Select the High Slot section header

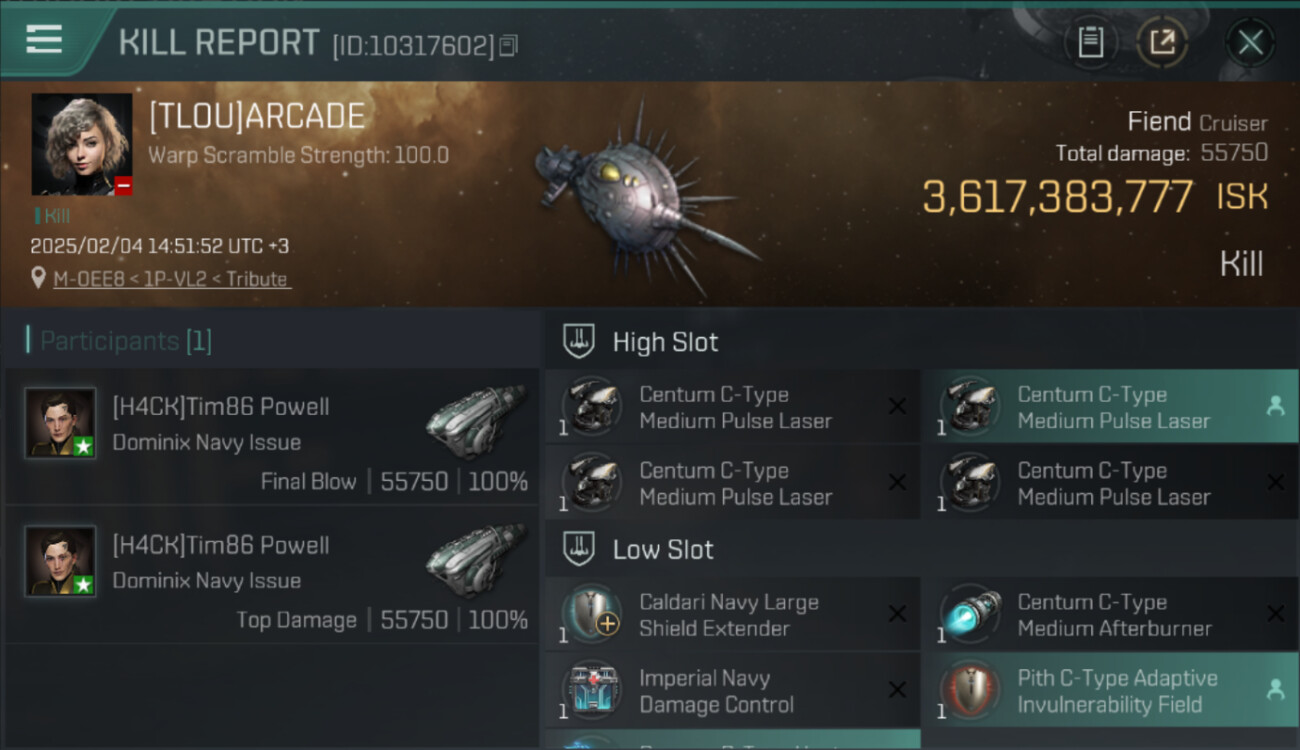pos(665,342)
